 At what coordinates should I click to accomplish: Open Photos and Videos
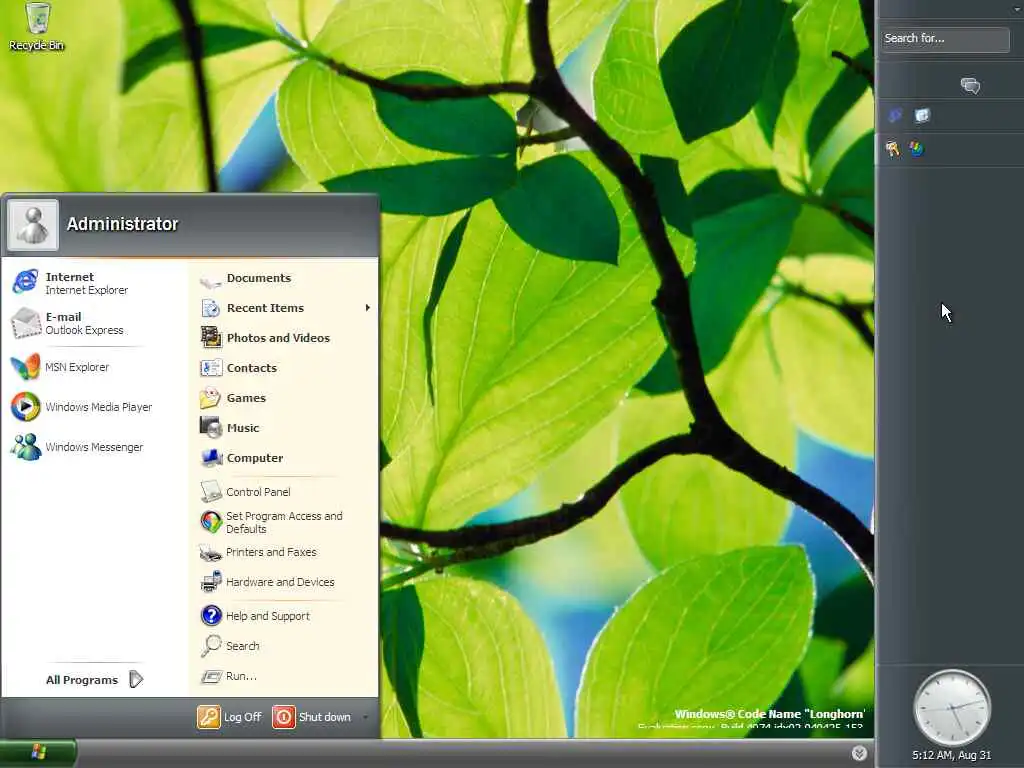pyautogui.click(x=266, y=338)
